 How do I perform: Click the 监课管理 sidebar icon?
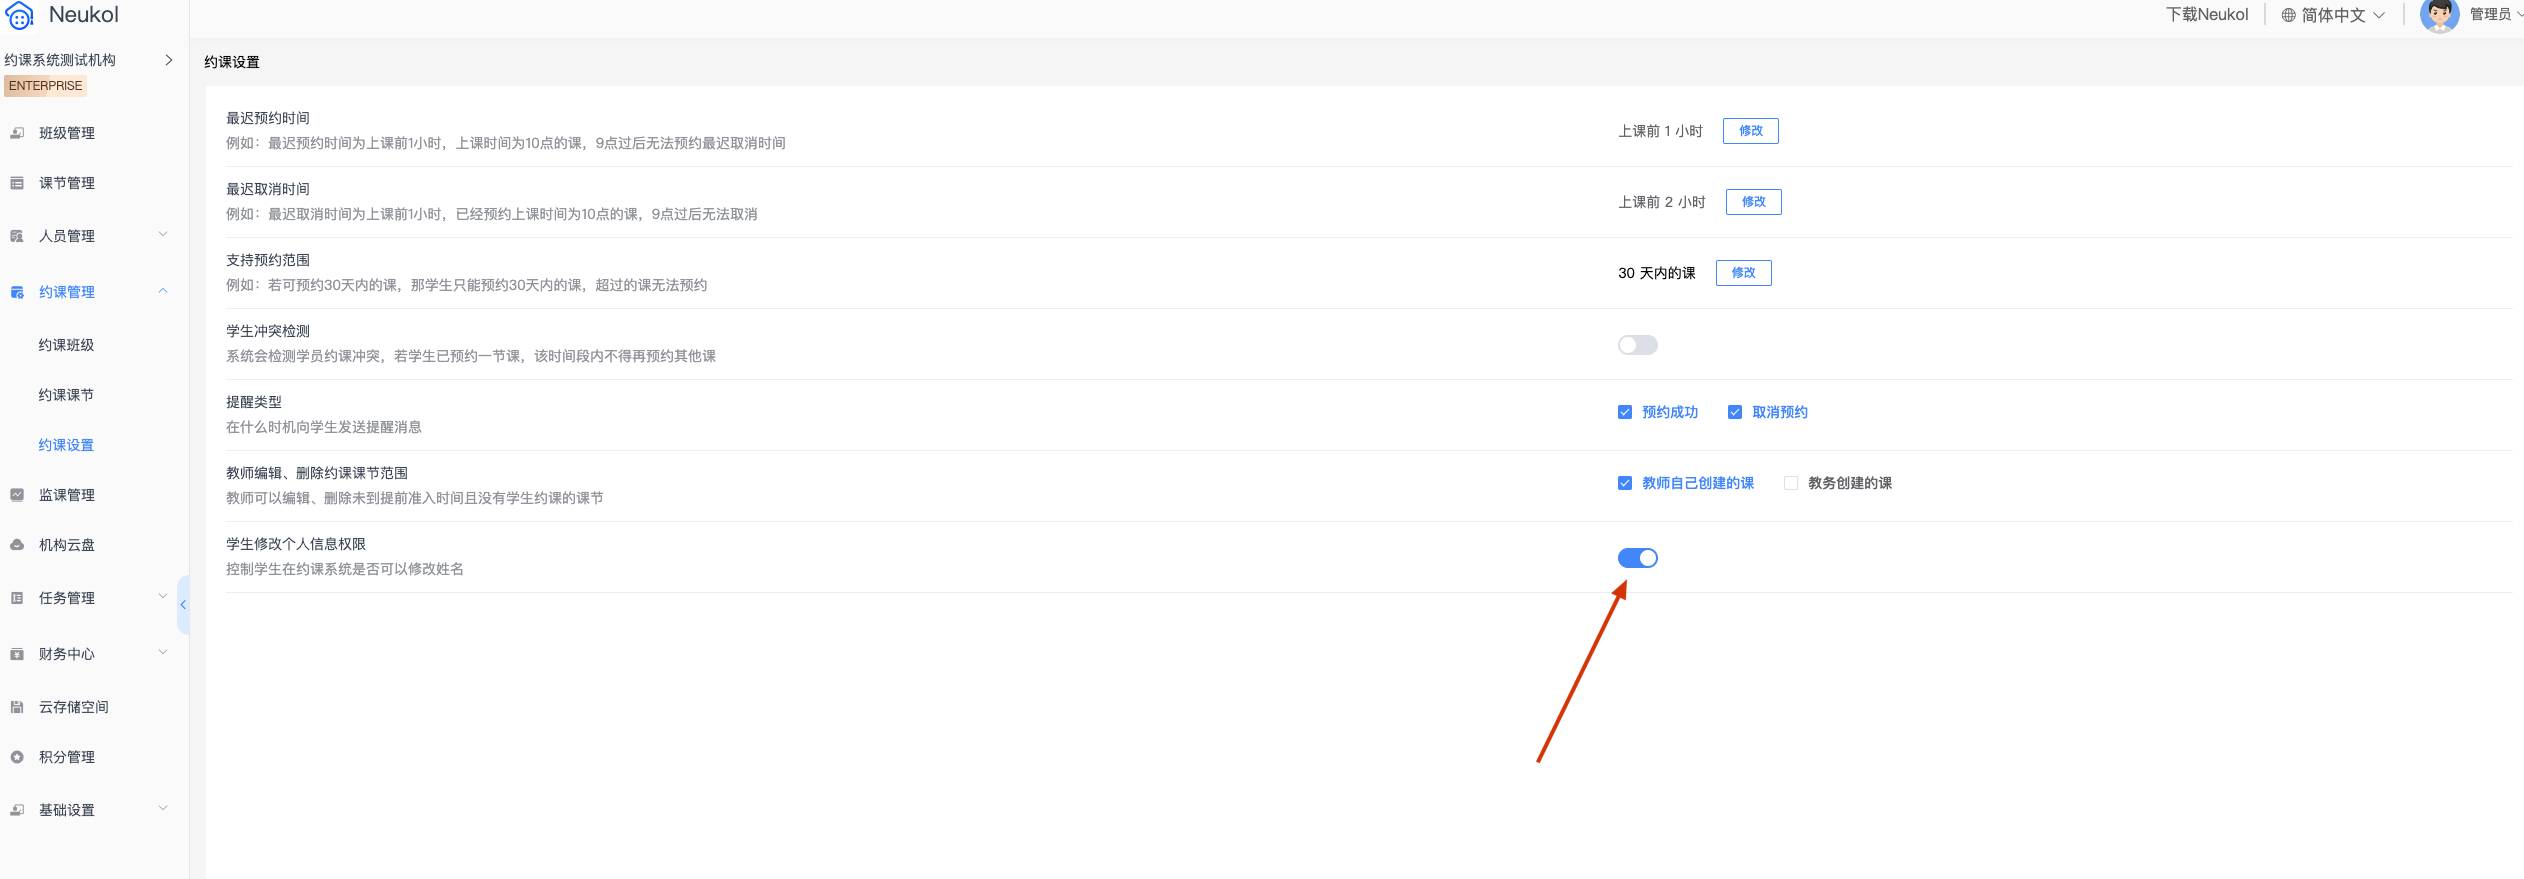pyautogui.click(x=17, y=495)
